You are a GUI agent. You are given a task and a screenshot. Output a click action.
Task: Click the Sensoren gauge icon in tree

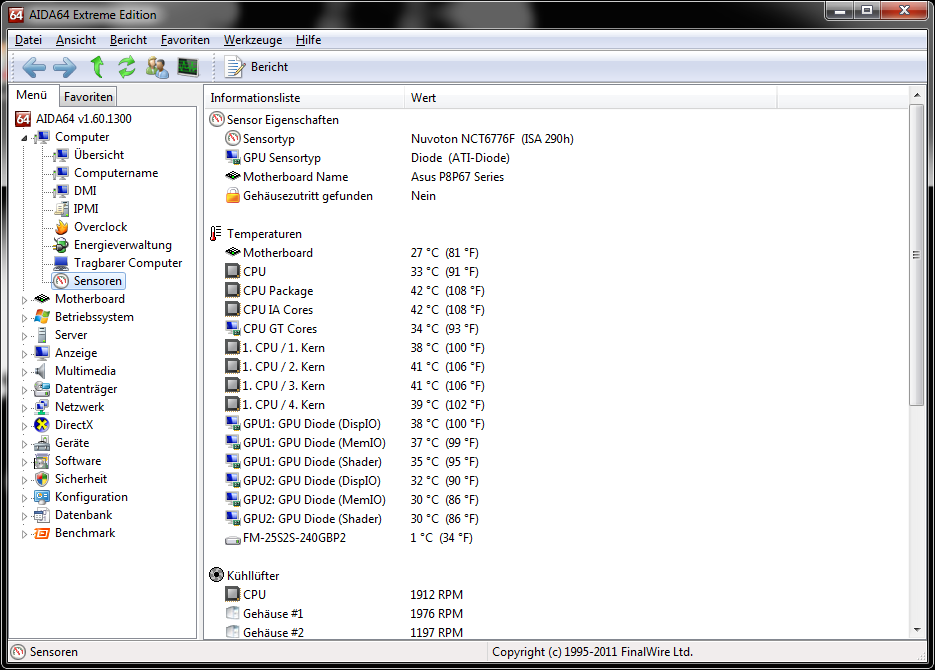(x=61, y=281)
